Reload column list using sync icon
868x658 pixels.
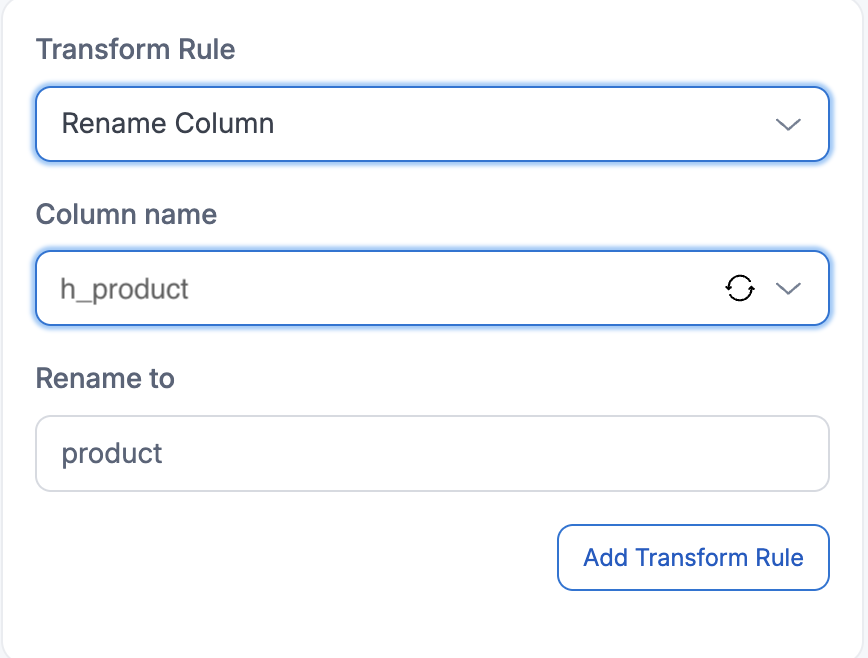coord(740,289)
